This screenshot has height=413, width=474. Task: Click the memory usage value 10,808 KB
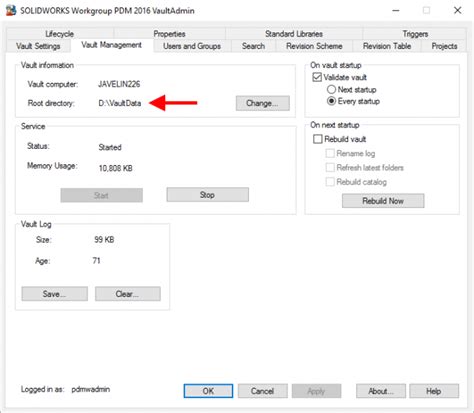pos(116,168)
